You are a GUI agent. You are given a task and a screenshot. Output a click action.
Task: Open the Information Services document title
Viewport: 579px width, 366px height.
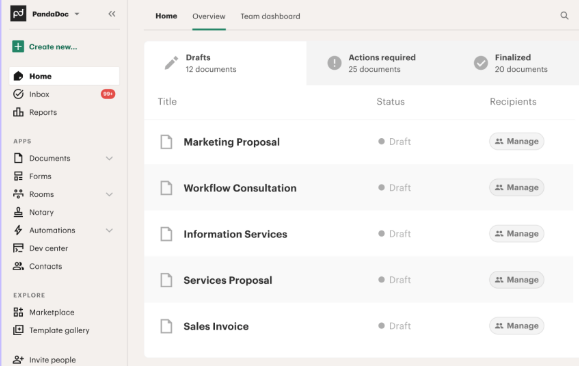click(x=235, y=234)
